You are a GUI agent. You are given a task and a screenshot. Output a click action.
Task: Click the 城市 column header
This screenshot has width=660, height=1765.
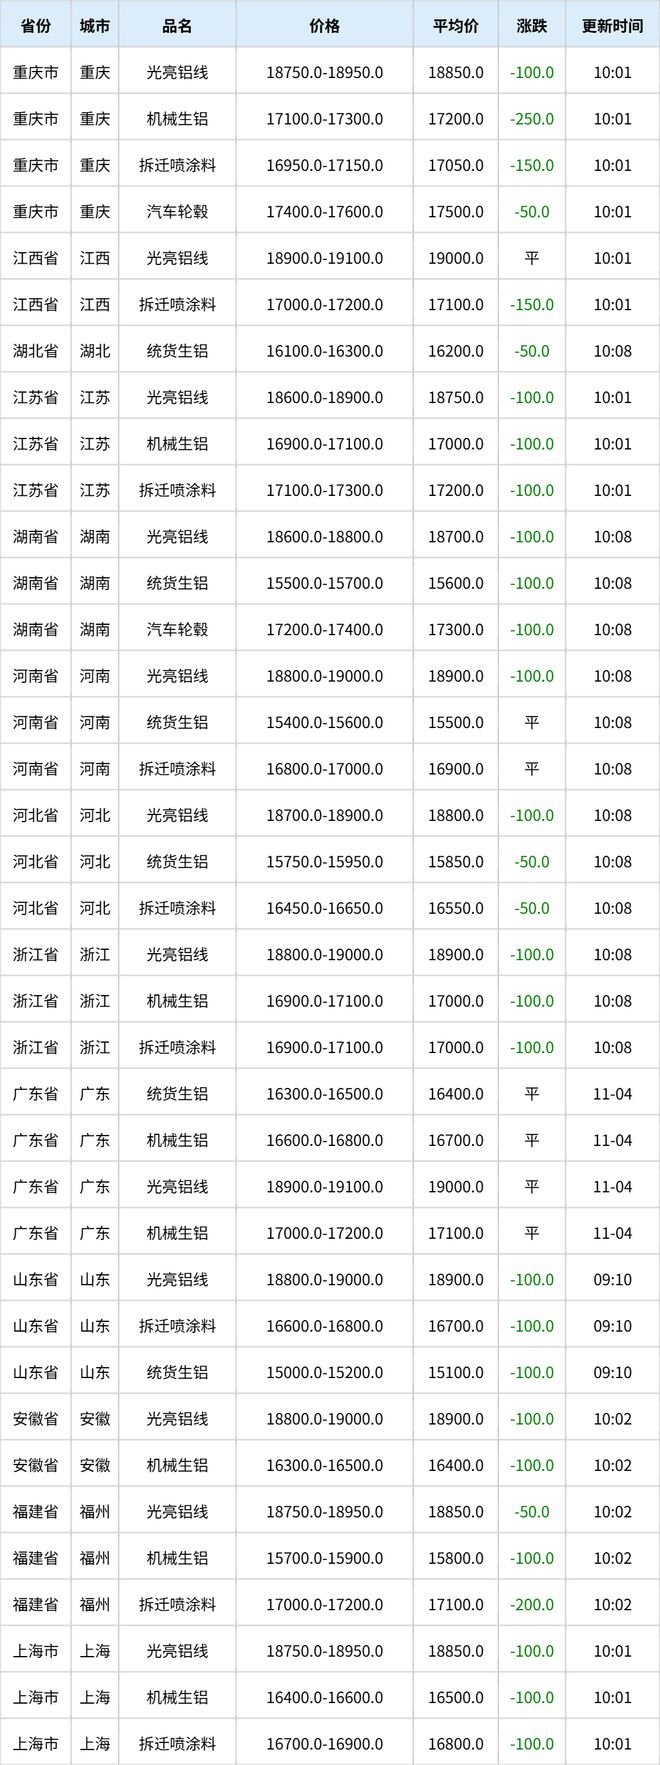(95, 26)
